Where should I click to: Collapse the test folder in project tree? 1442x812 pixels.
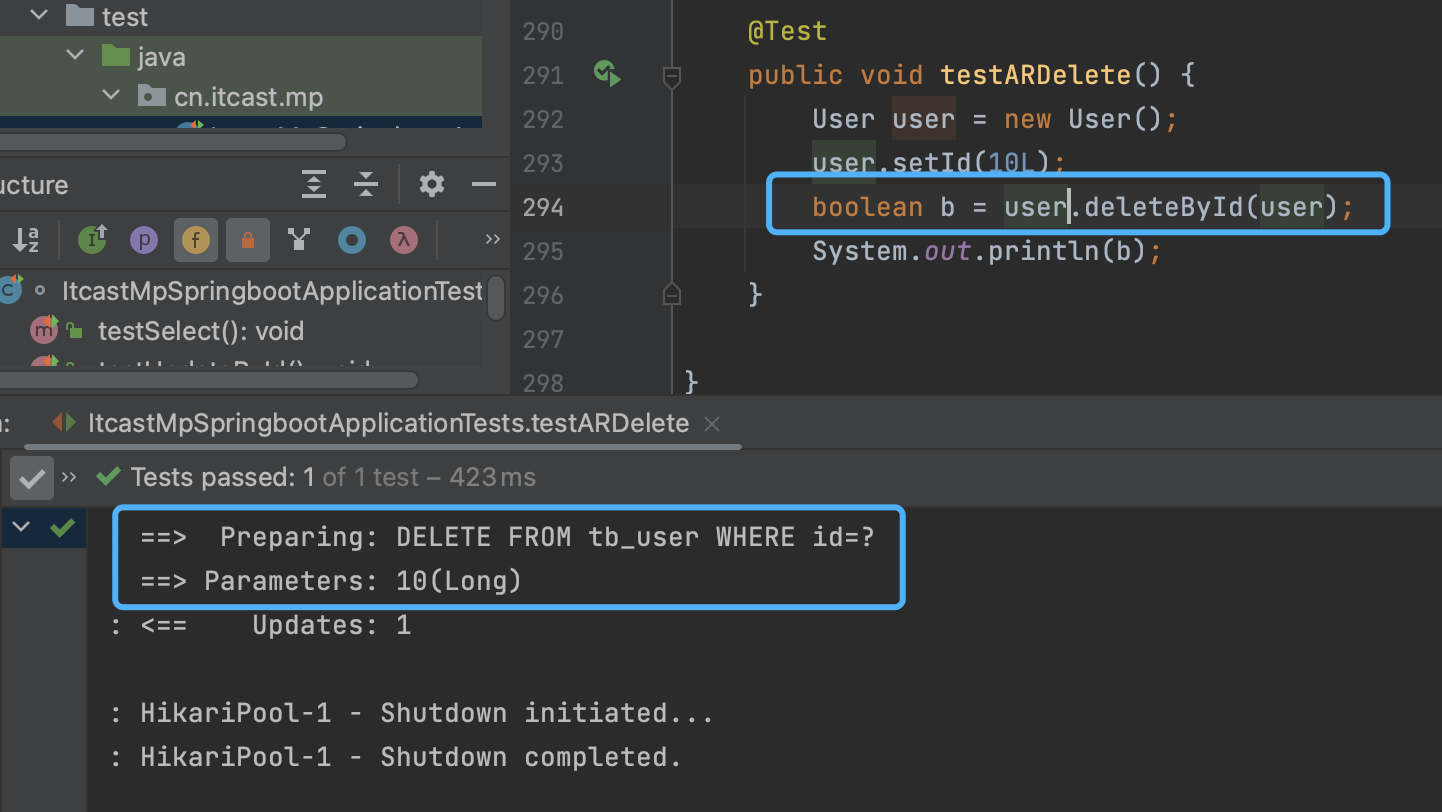(40, 16)
